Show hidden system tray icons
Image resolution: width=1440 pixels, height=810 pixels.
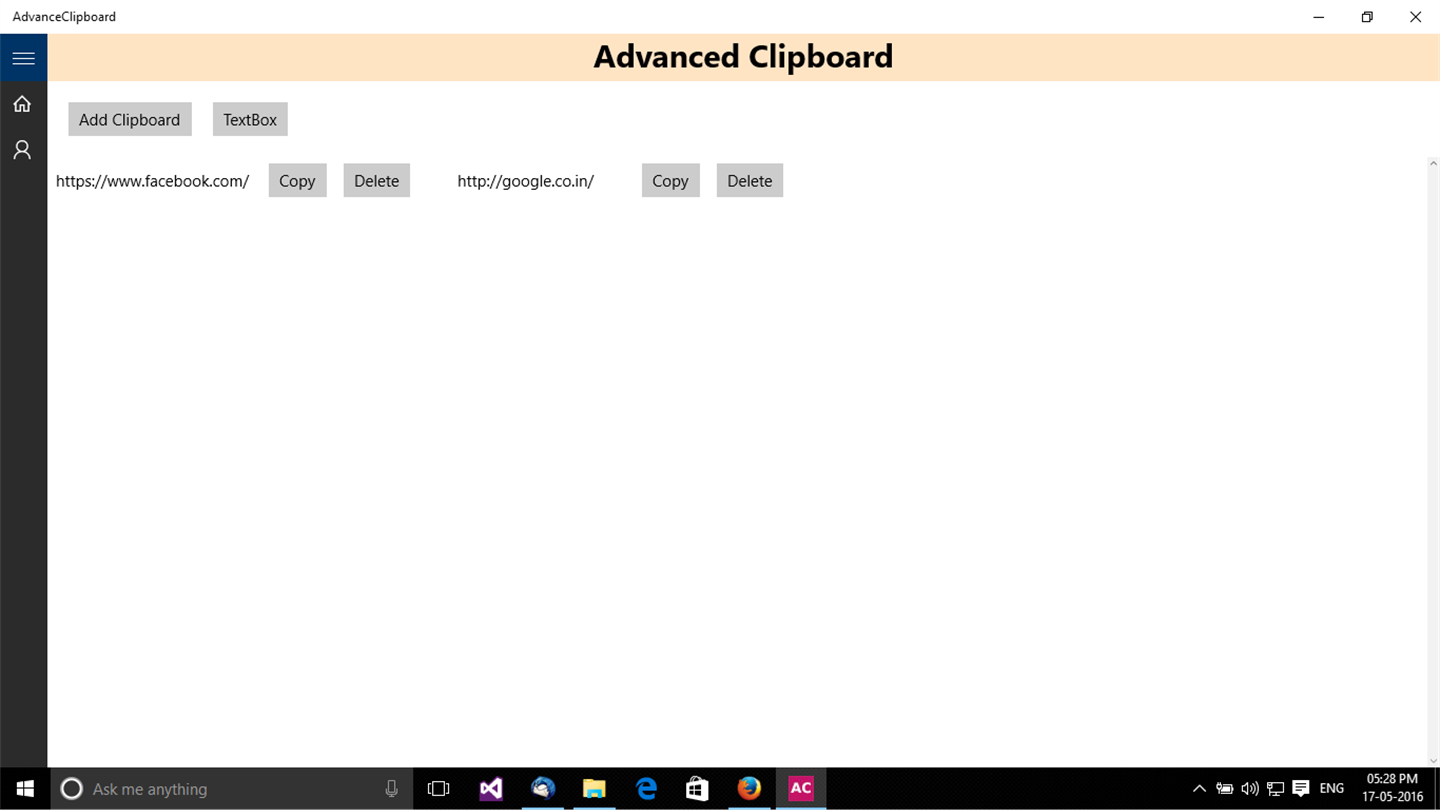[1199, 789]
